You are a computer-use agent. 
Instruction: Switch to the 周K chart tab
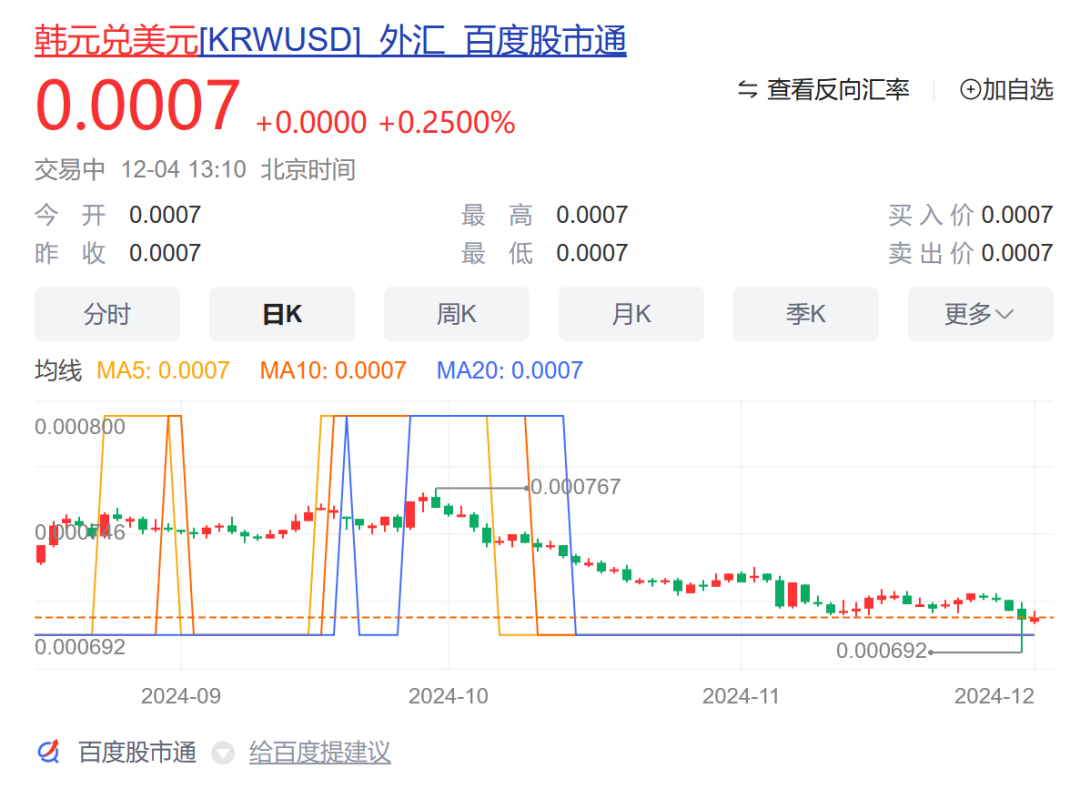coord(457,314)
